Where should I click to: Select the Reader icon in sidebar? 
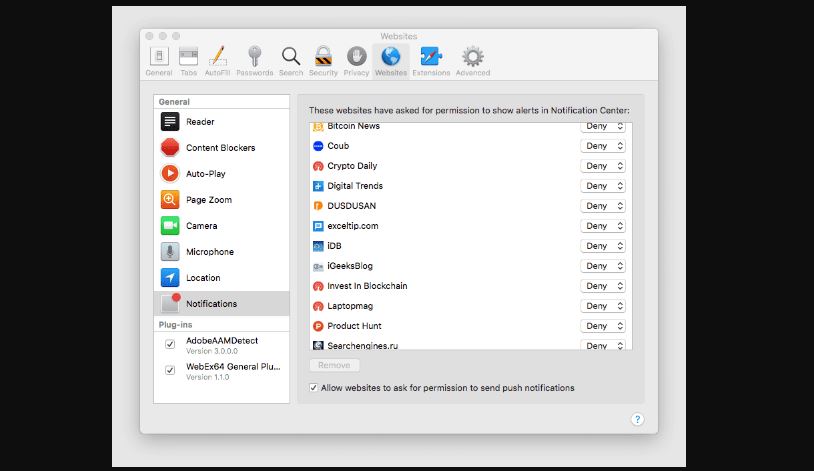(170, 122)
